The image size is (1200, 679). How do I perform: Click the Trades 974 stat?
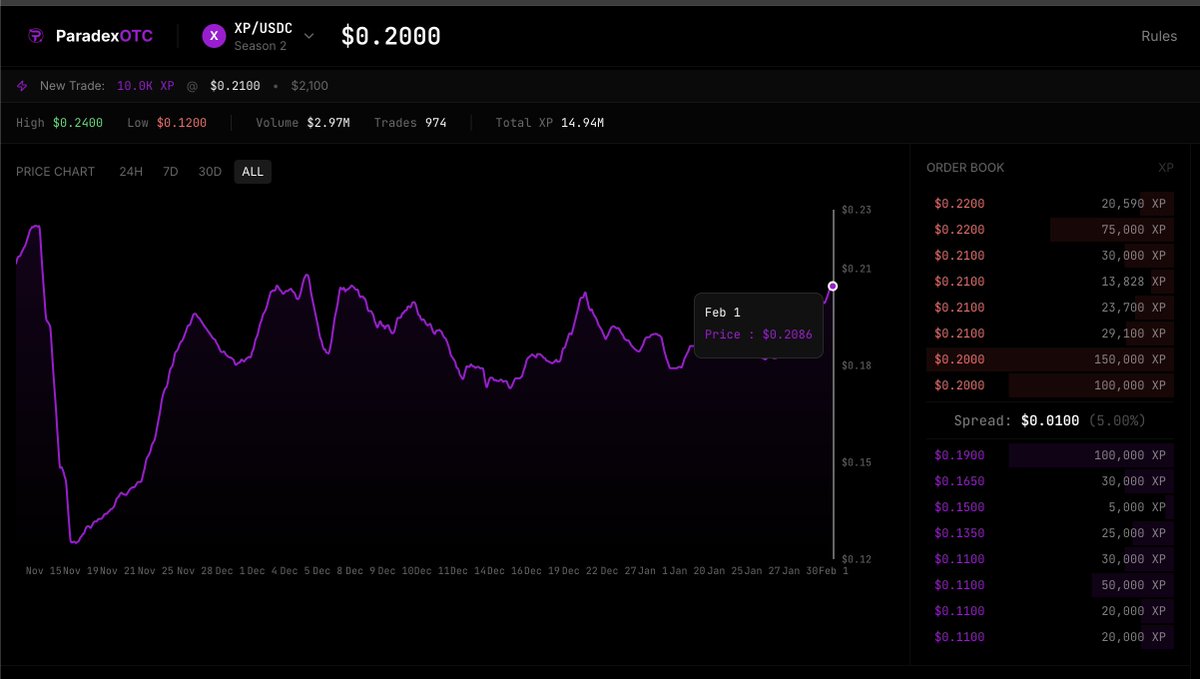[410, 123]
